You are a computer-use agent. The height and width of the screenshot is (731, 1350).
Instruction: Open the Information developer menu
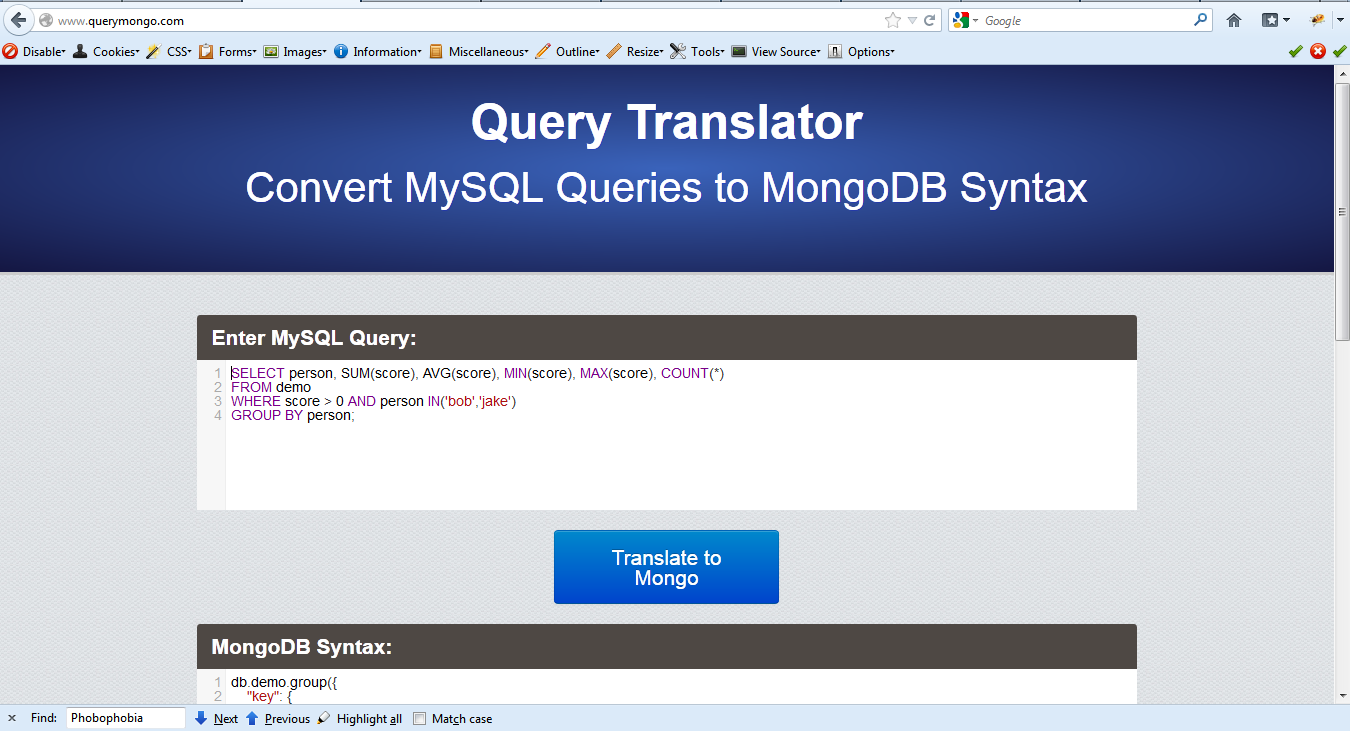tap(378, 52)
